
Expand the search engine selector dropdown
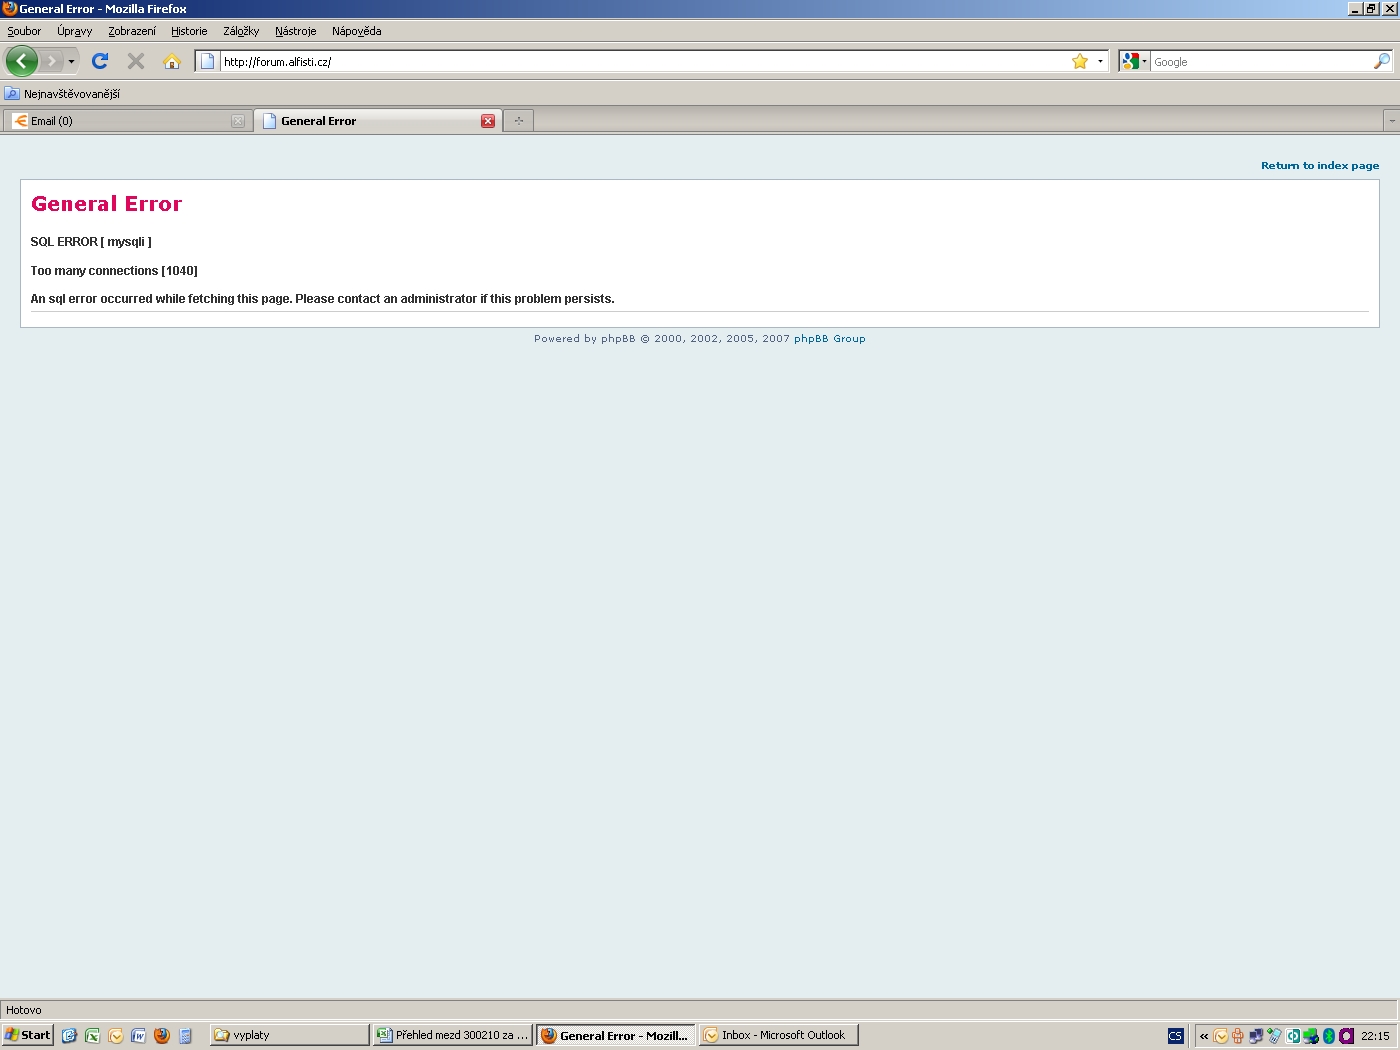pyautogui.click(x=1134, y=61)
